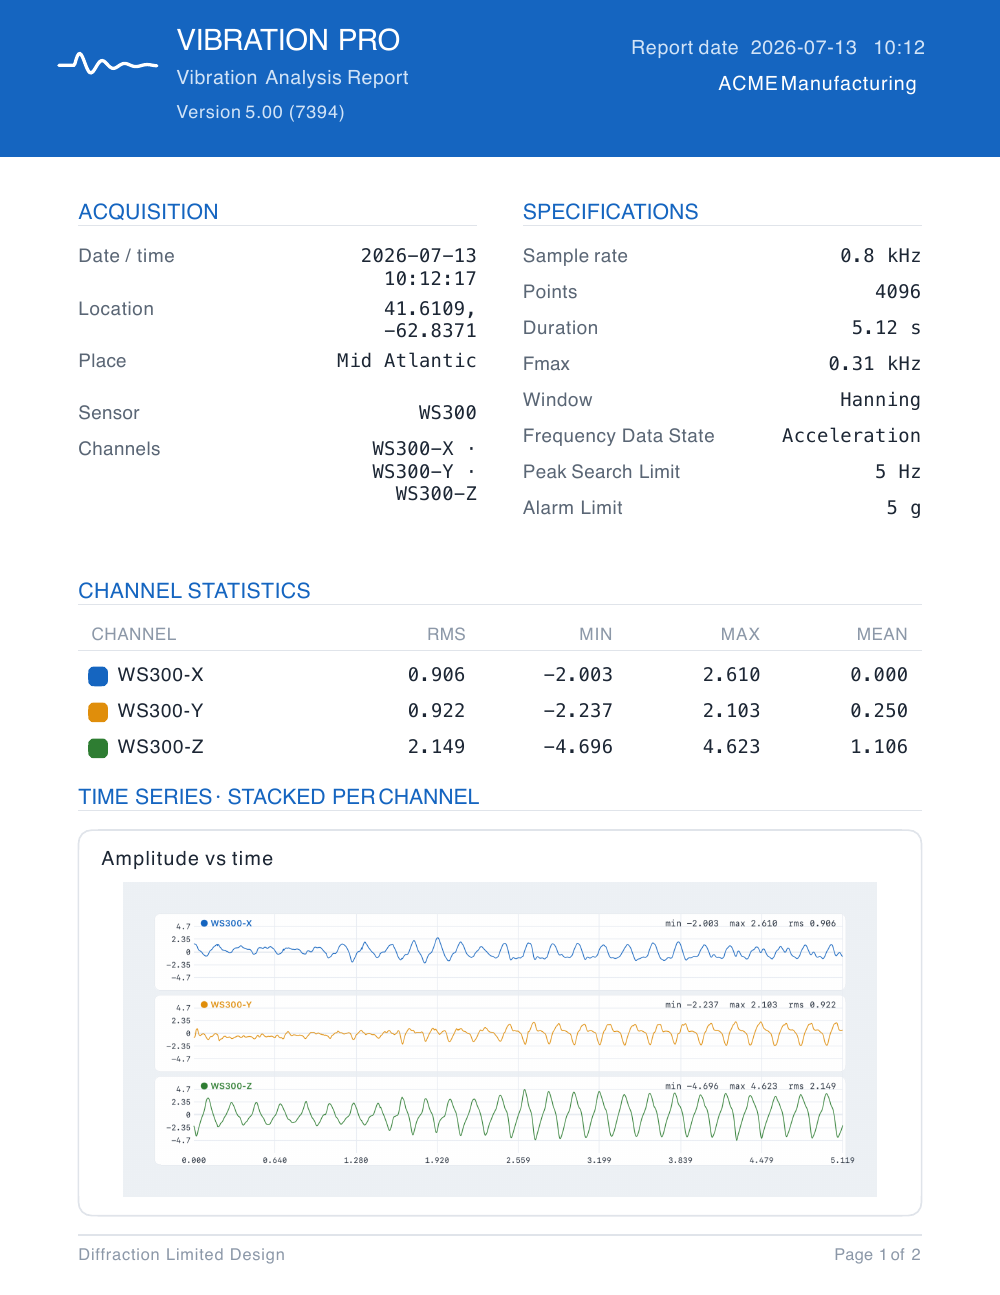Select 'WS300-Y' in the Acquisition channels list
This screenshot has height=1295, width=1000.
click(413, 471)
